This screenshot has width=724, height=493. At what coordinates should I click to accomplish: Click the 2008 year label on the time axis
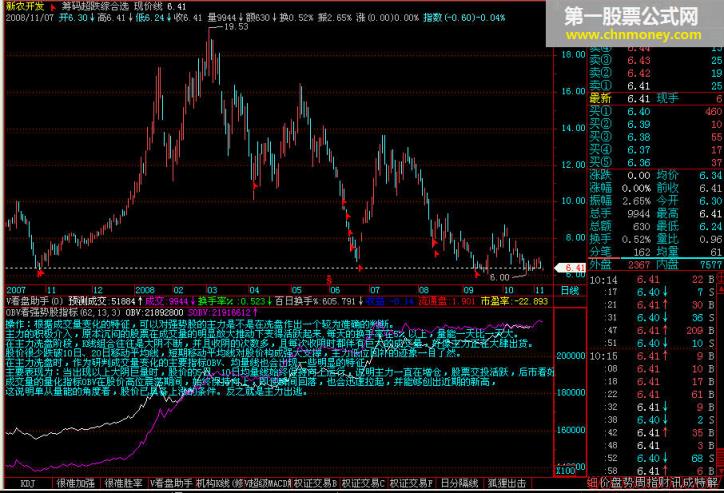145,290
